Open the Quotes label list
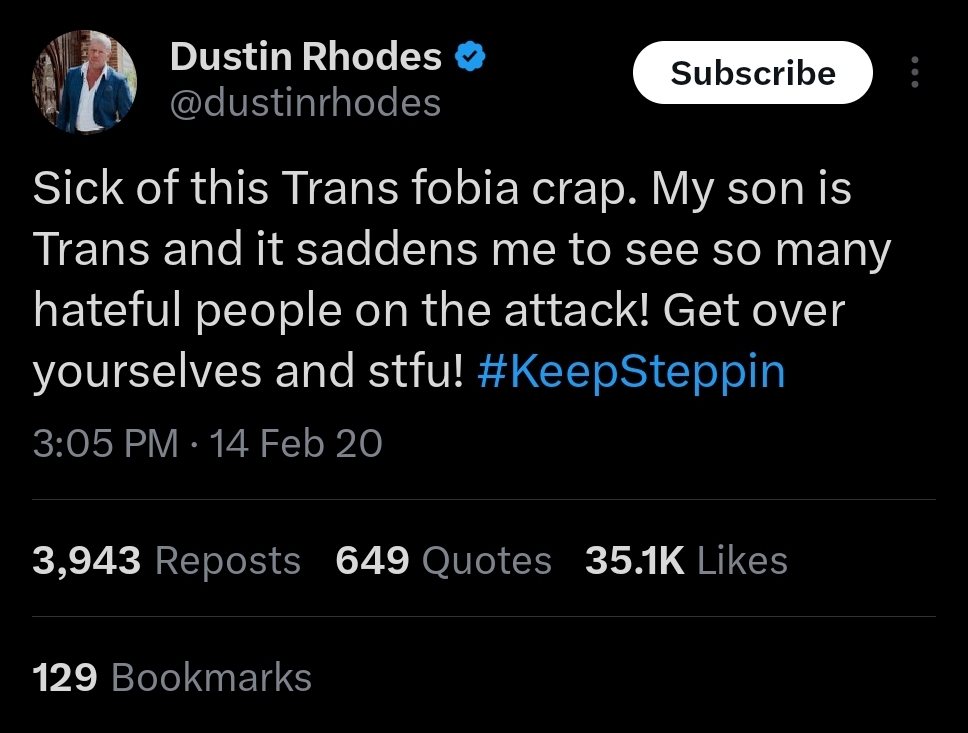The width and height of the screenshot is (968, 733). point(486,561)
